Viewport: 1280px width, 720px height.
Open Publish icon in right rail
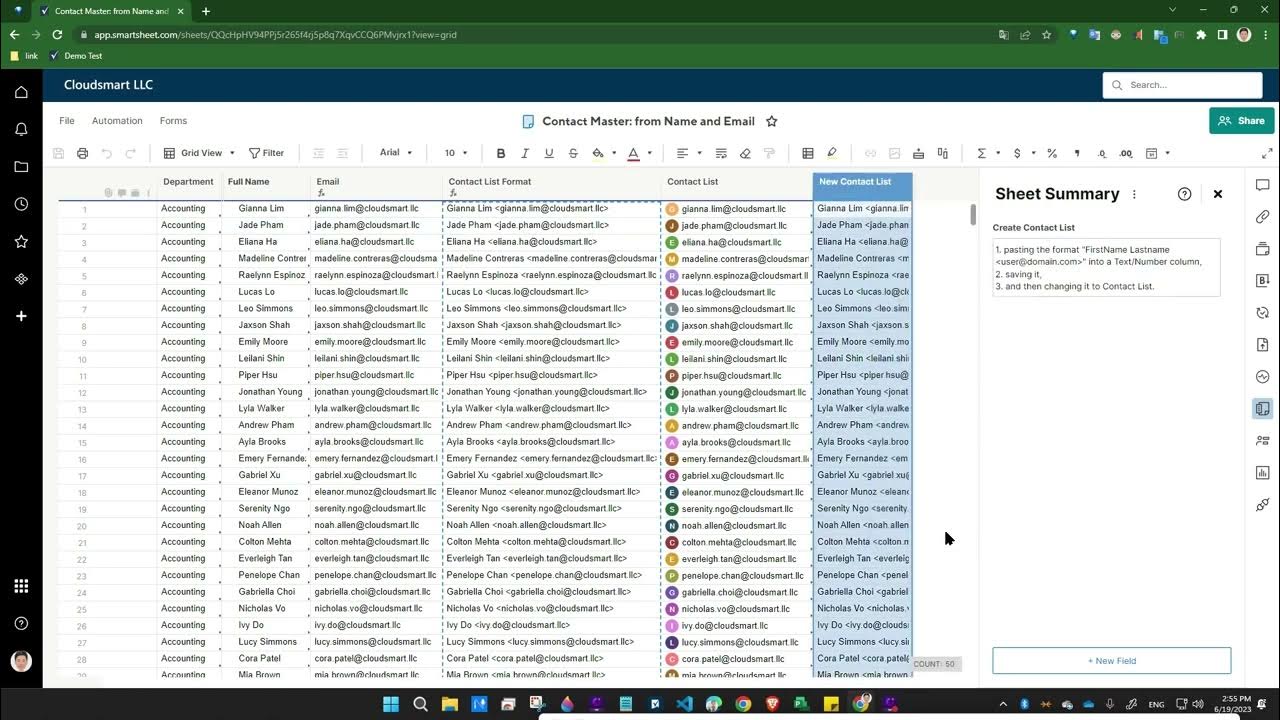pos(1263,345)
